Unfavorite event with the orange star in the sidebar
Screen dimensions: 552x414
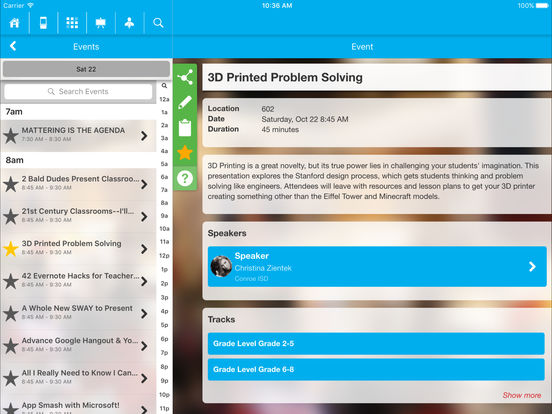pos(185,153)
